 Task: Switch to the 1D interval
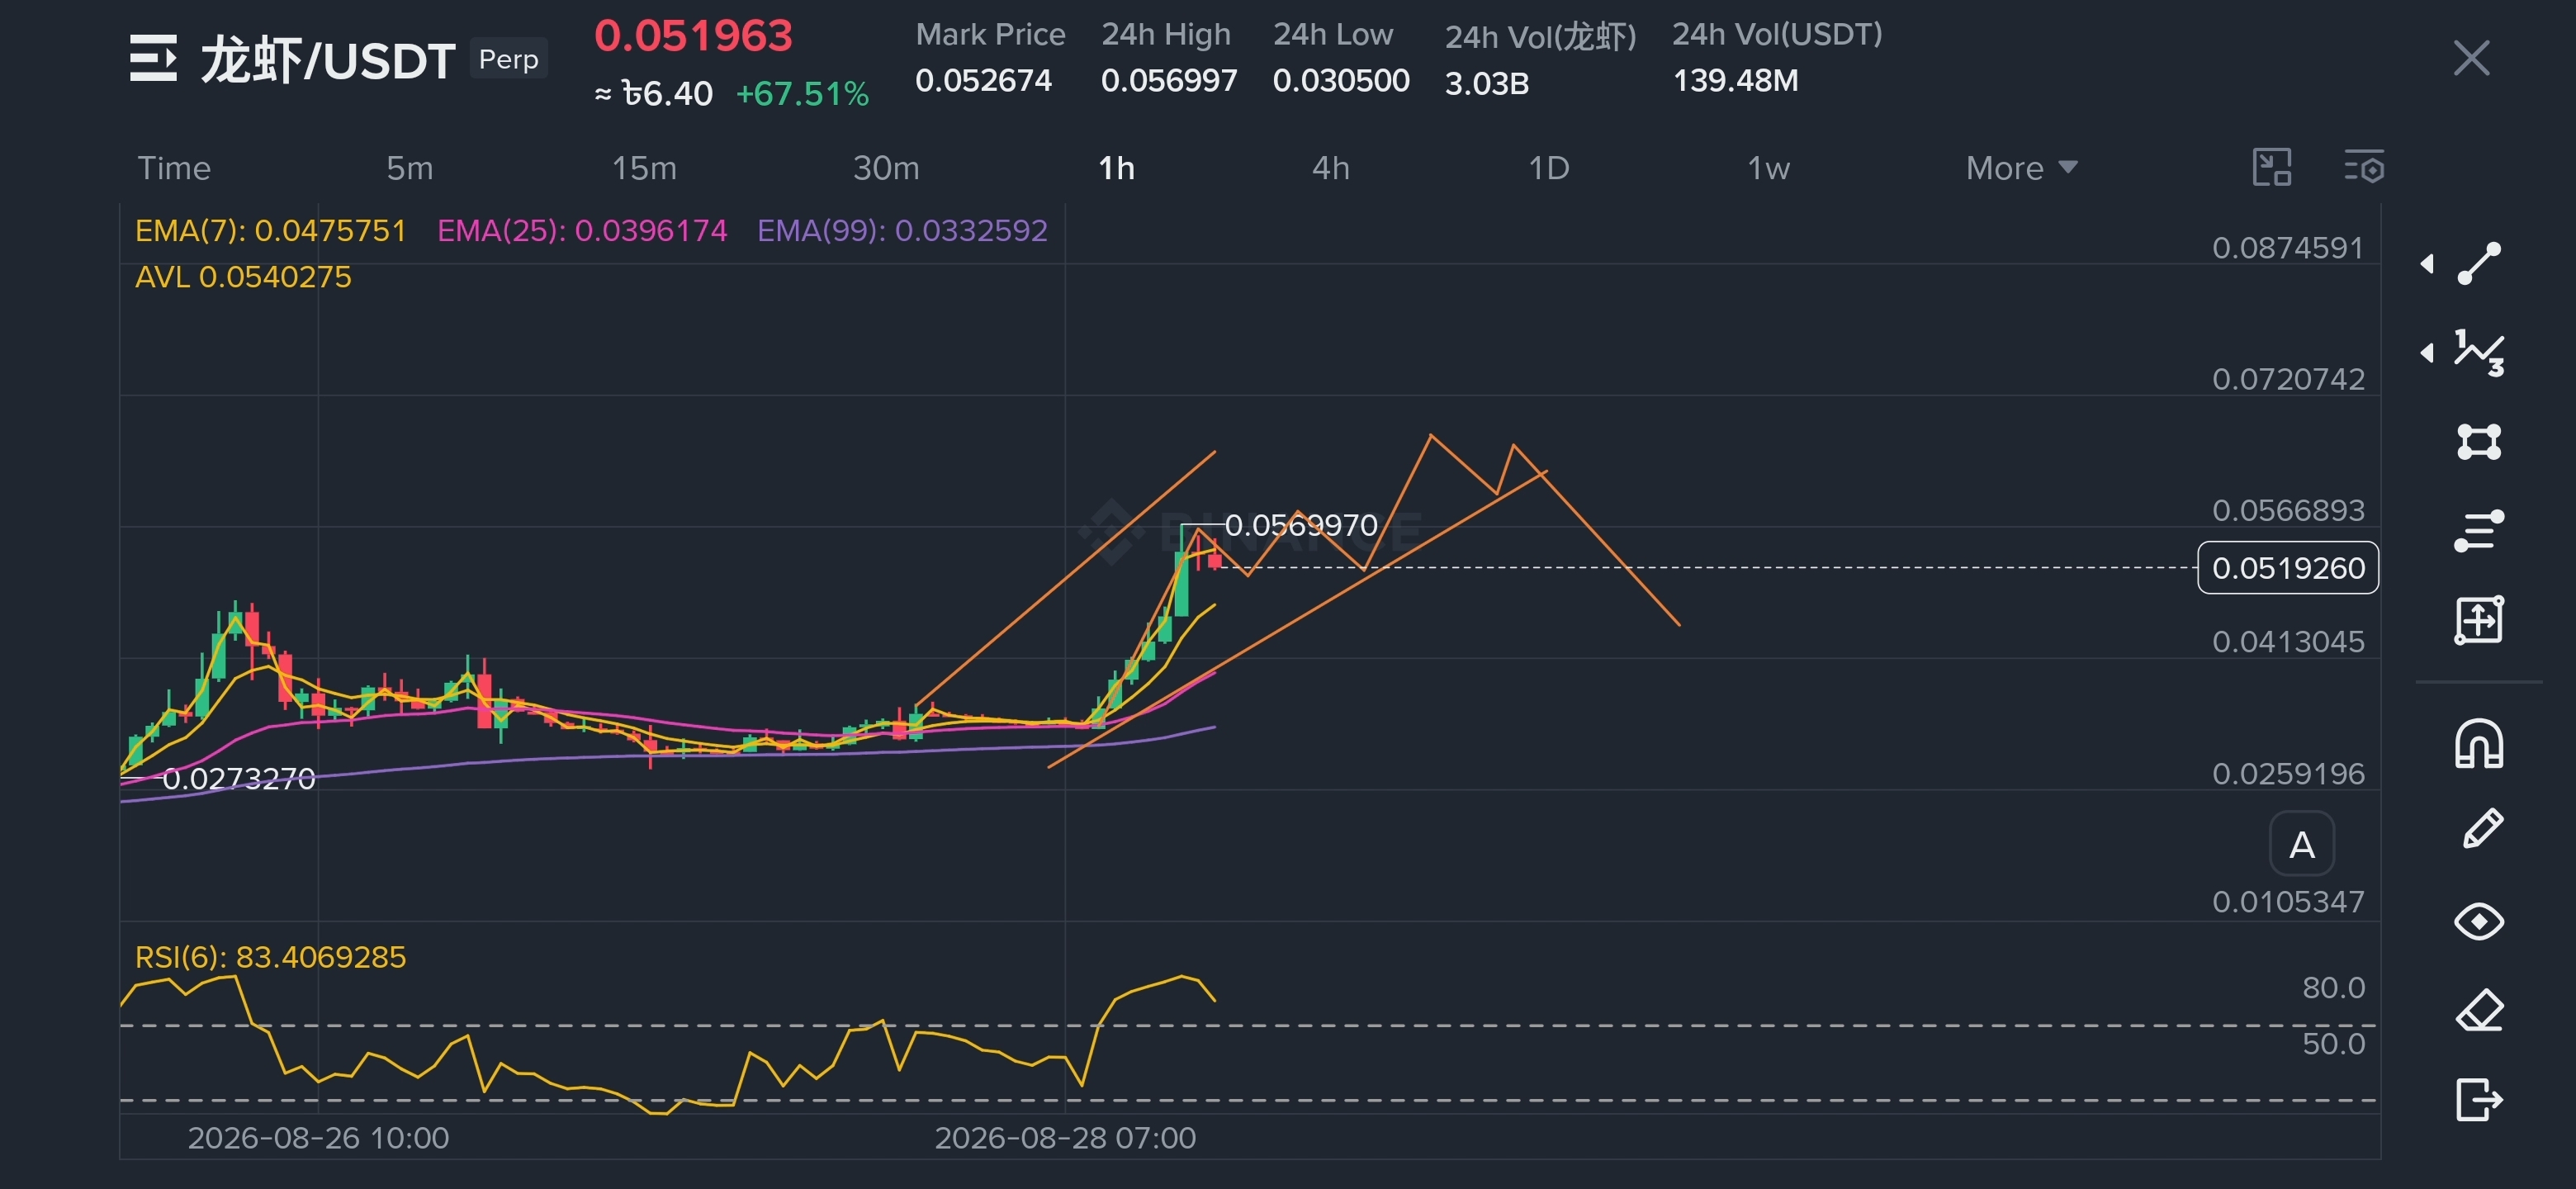click(1549, 168)
